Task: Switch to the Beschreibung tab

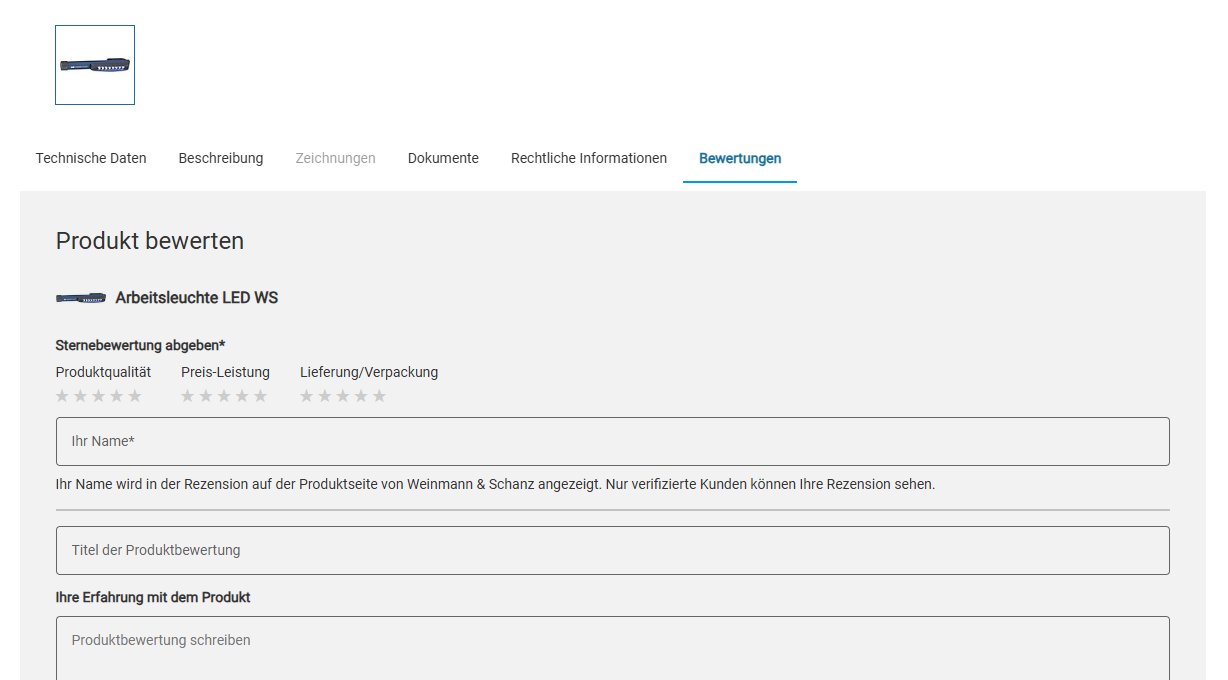Action: point(221,158)
